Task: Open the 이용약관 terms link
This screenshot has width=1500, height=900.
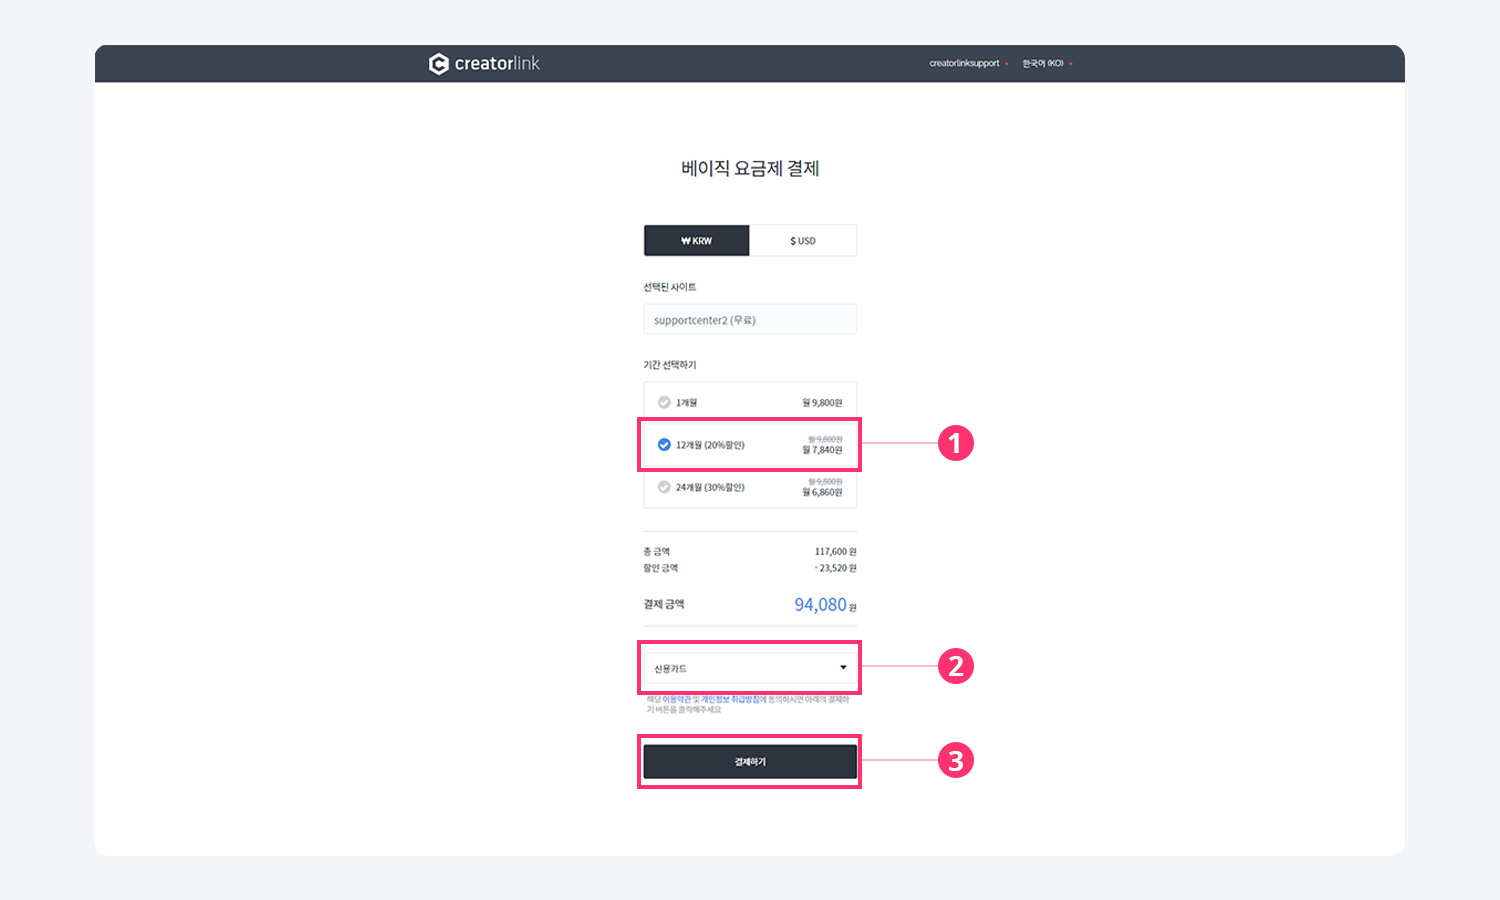Action: pos(676,699)
